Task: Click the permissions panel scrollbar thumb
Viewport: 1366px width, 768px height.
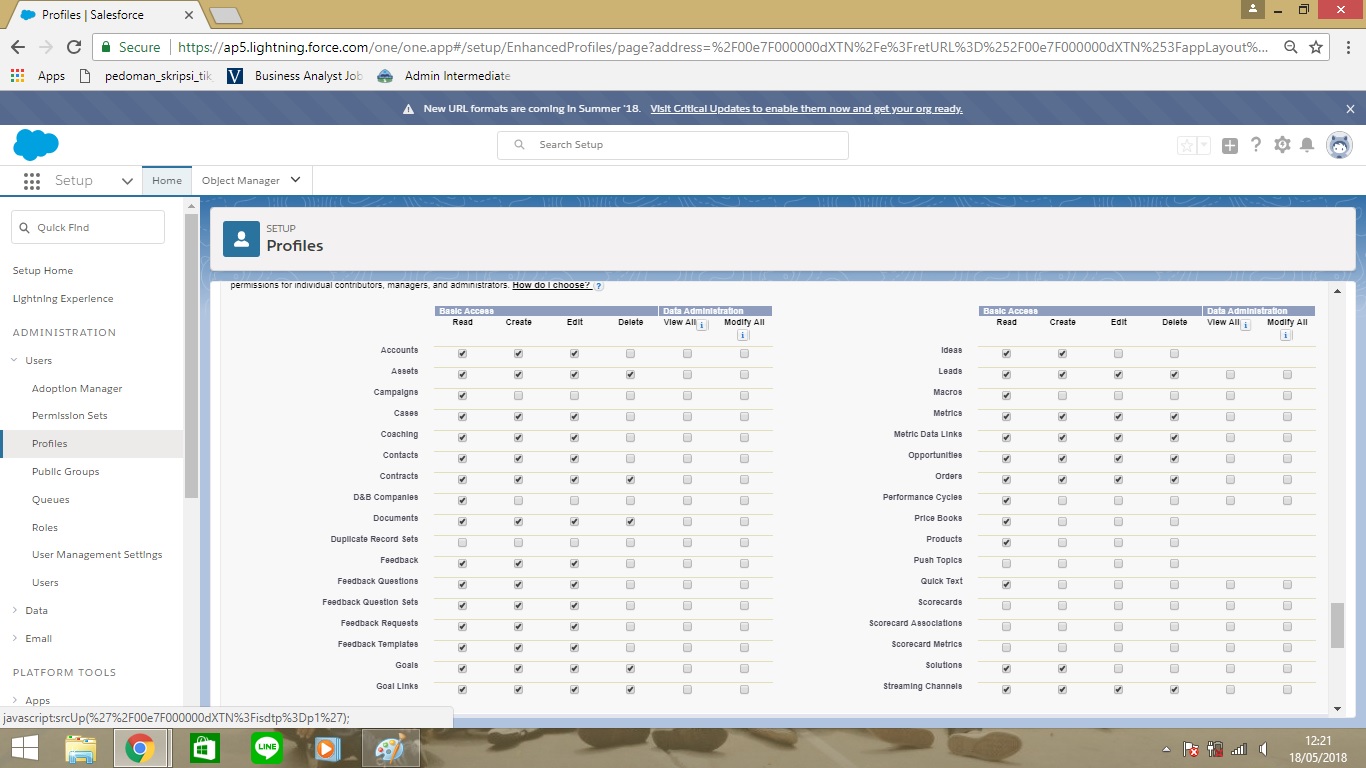Action: [x=1338, y=626]
